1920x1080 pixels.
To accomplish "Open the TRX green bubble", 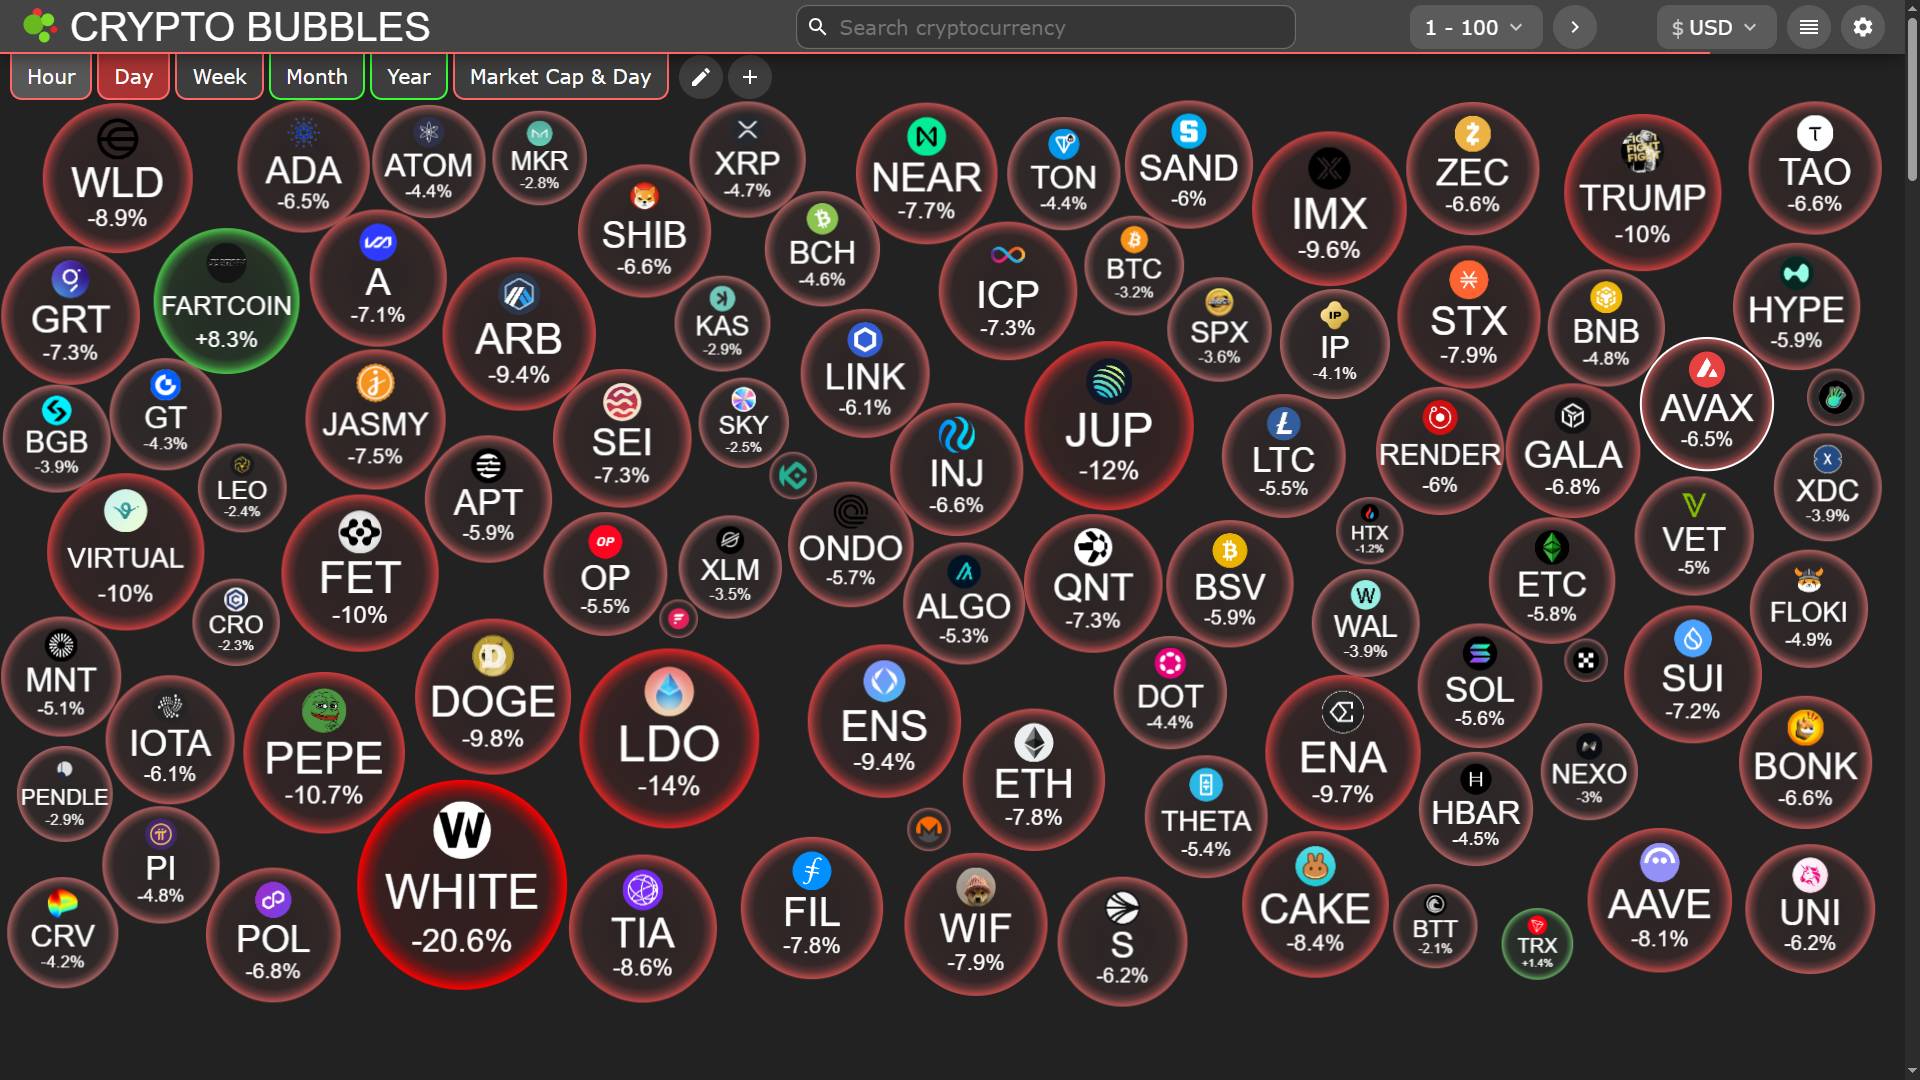I will (x=1537, y=943).
